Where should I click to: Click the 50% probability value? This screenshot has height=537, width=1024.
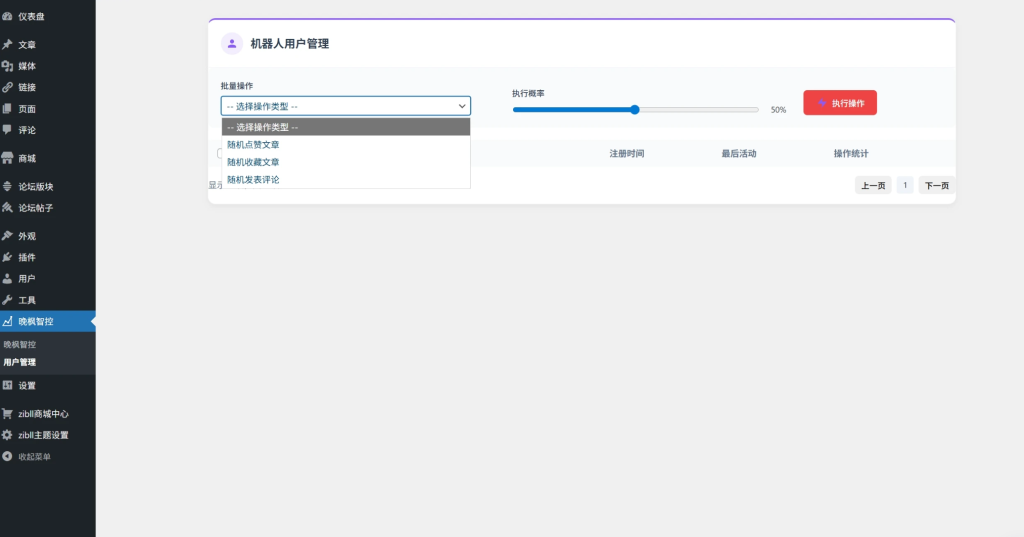coord(778,110)
